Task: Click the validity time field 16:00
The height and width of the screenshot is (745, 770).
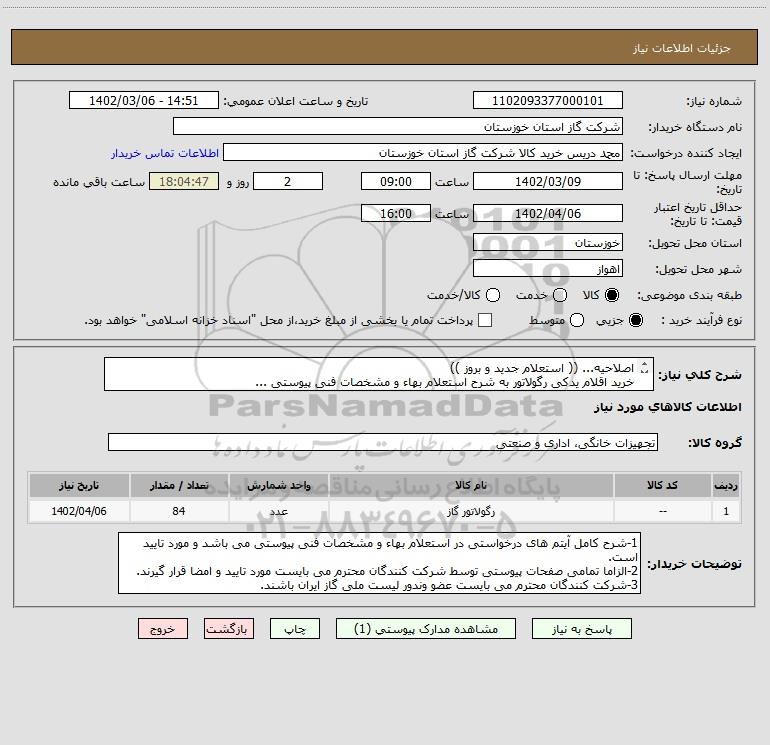Action: click(x=396, y=213)
